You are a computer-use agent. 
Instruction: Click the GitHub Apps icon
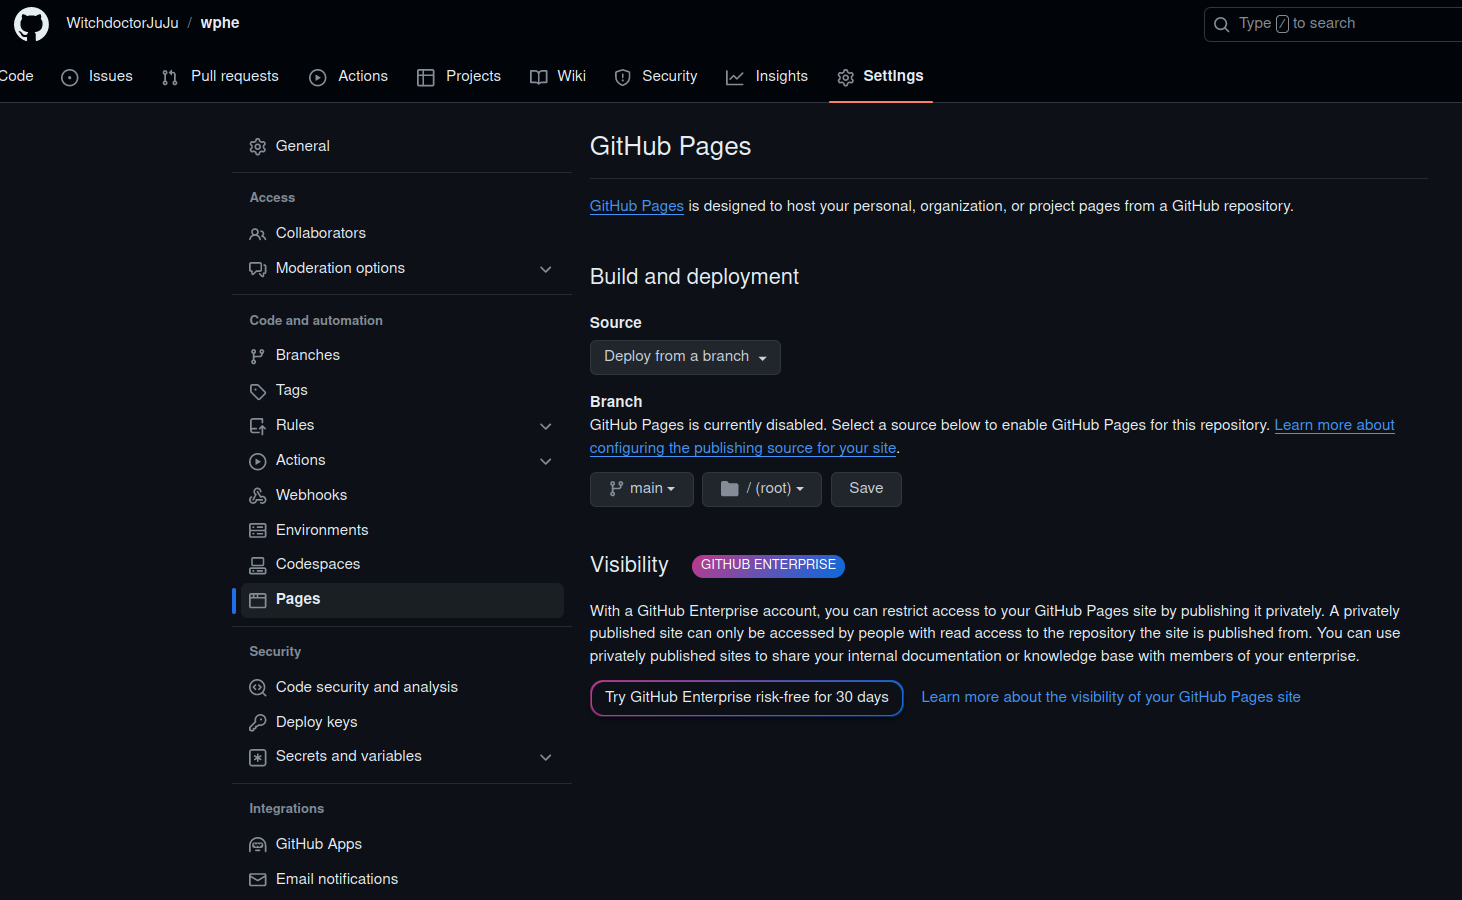tap(257, 845)
